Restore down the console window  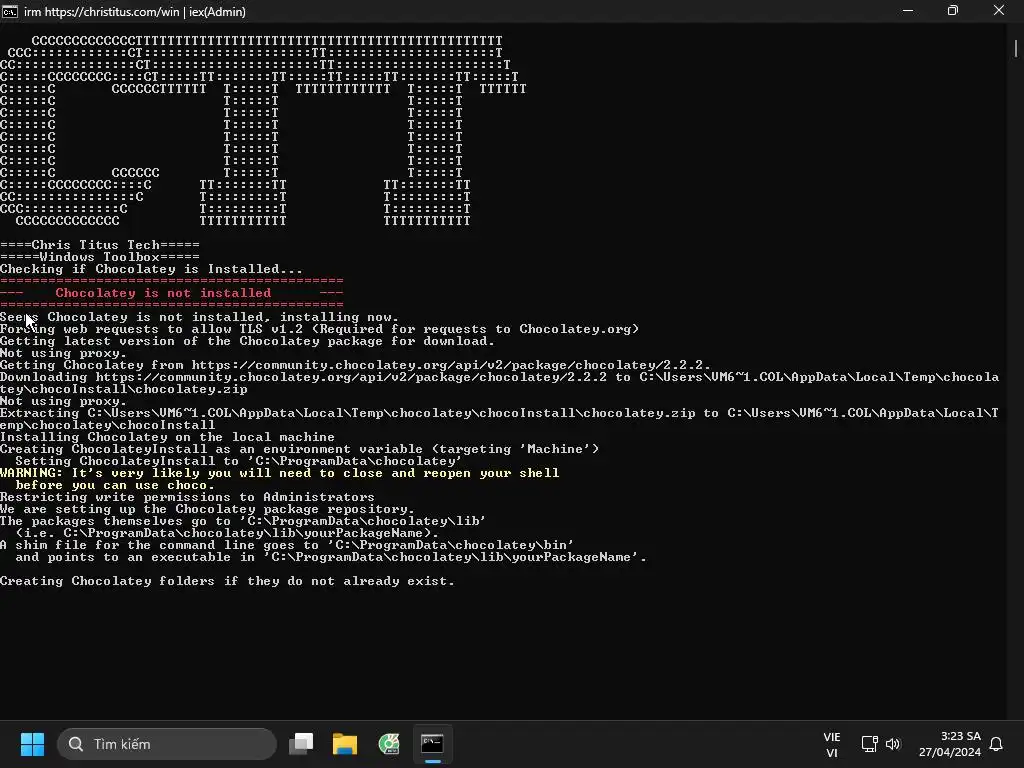pos(953,10)
